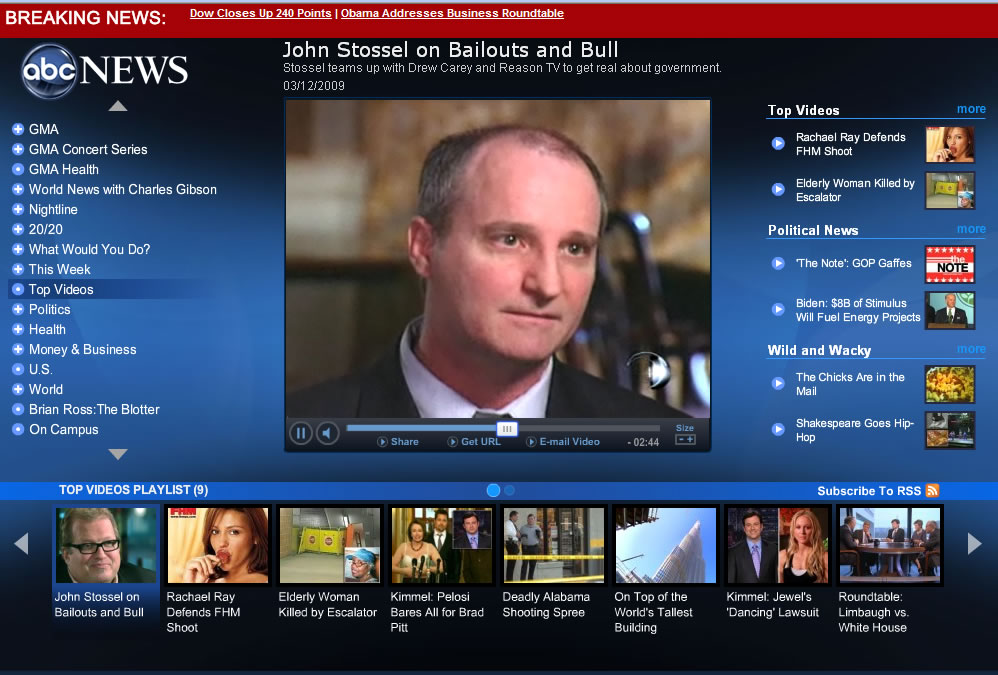Play Shakespeare Goes Hip-Hop play icon

tap(778, 429)
